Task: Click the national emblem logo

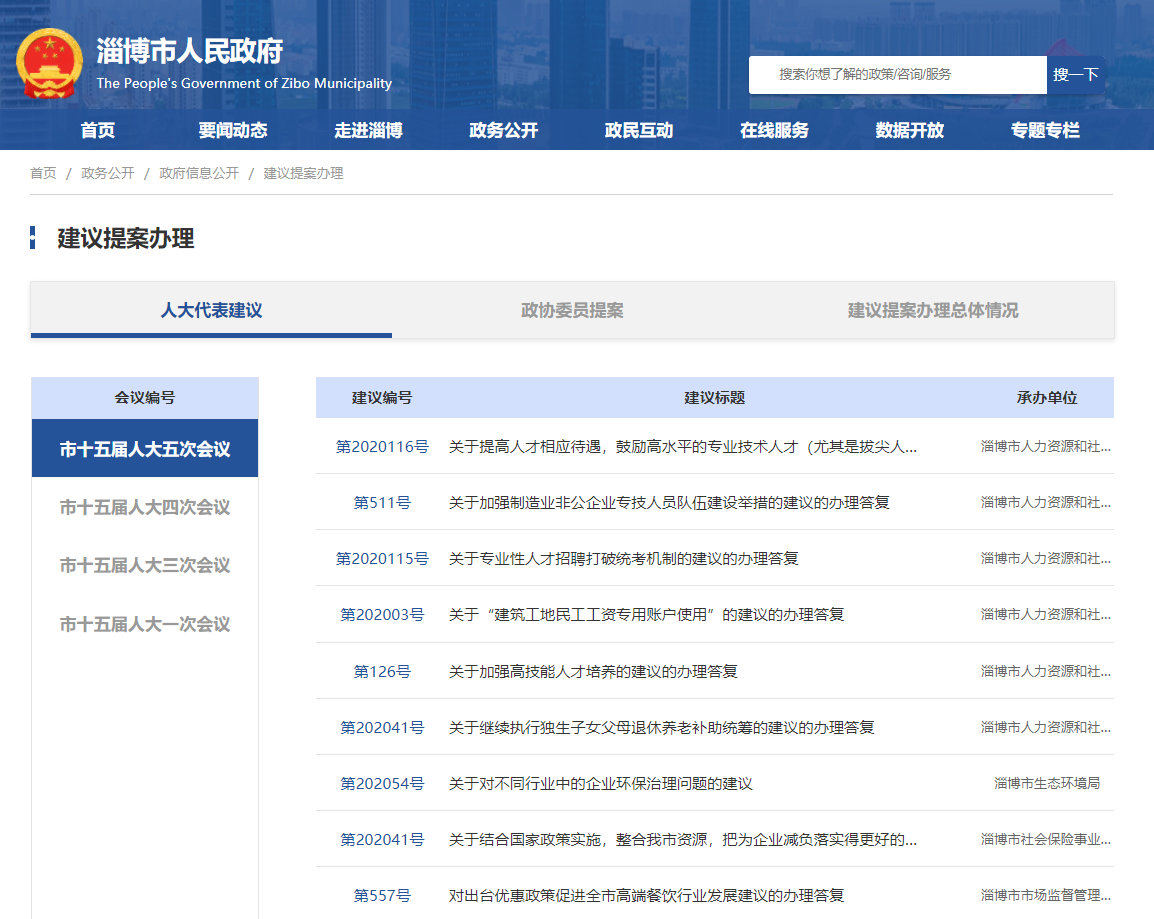Action: 50,64
